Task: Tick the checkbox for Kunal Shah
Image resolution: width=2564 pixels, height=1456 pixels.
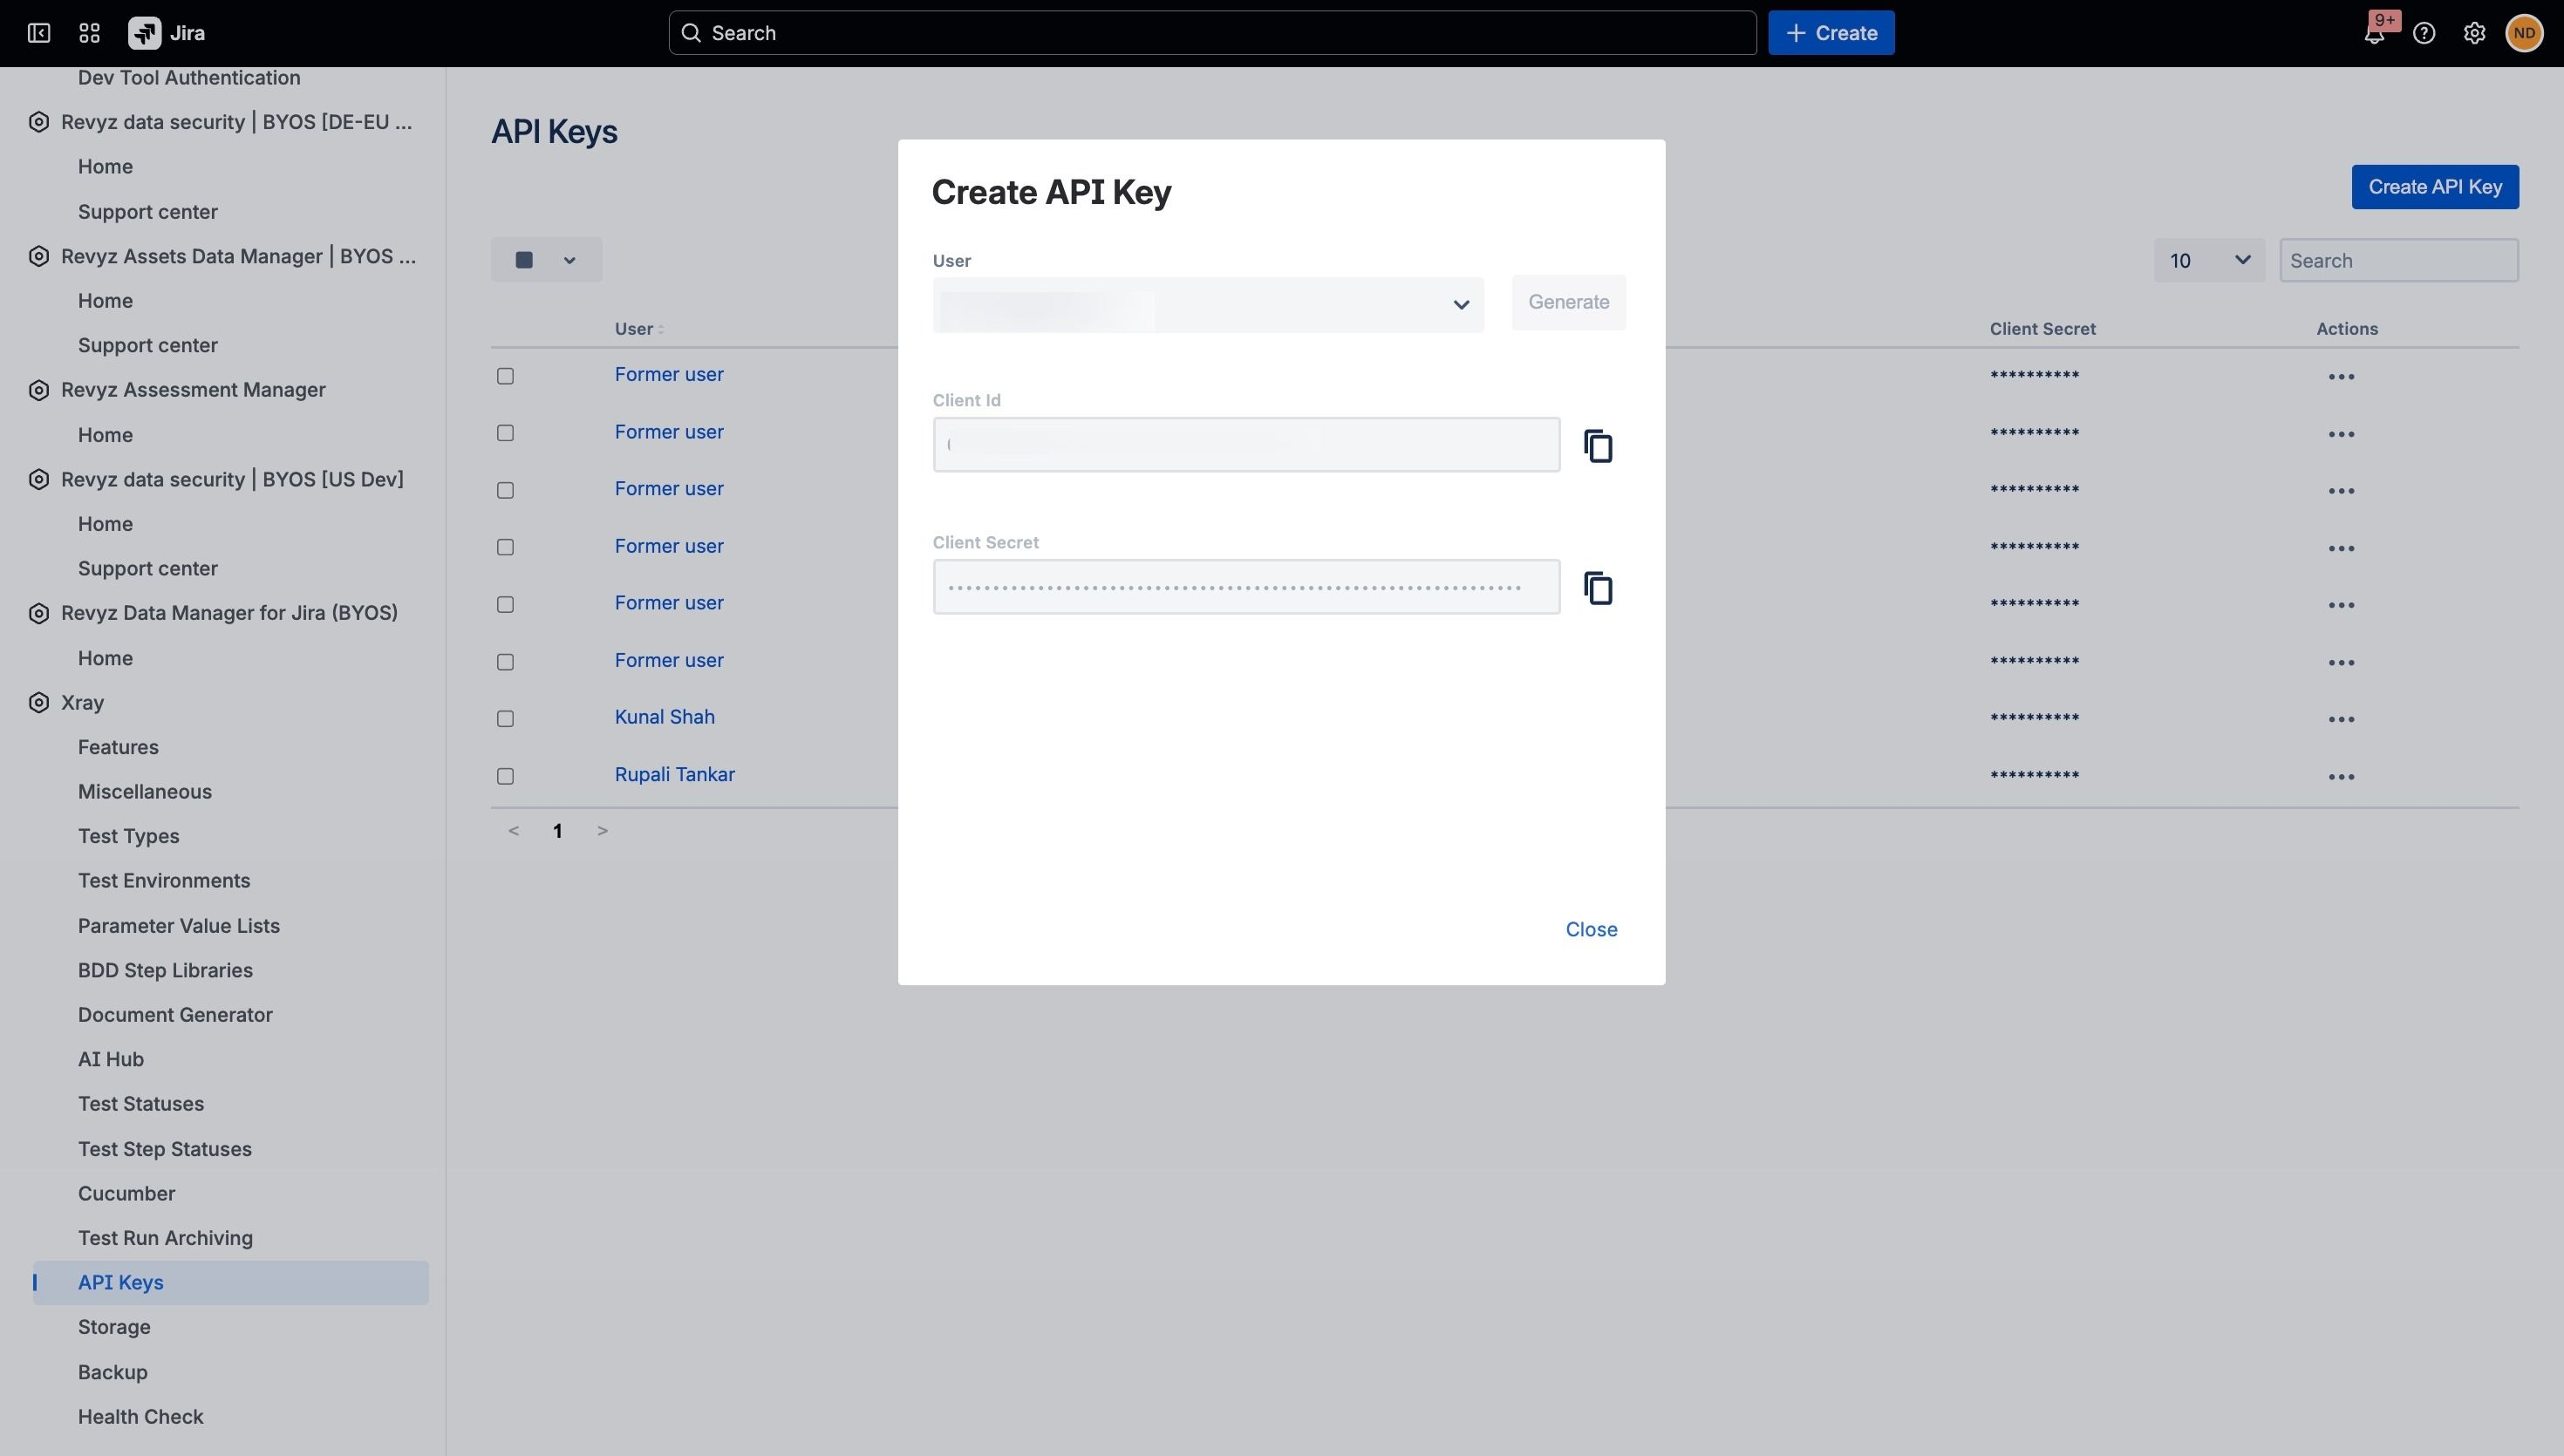Action: [x=505, y=719]
